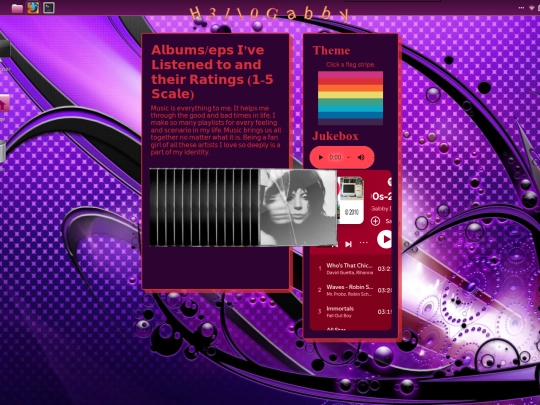
Task: Select the blue flag stripe theme
Action: coord(350,115)
